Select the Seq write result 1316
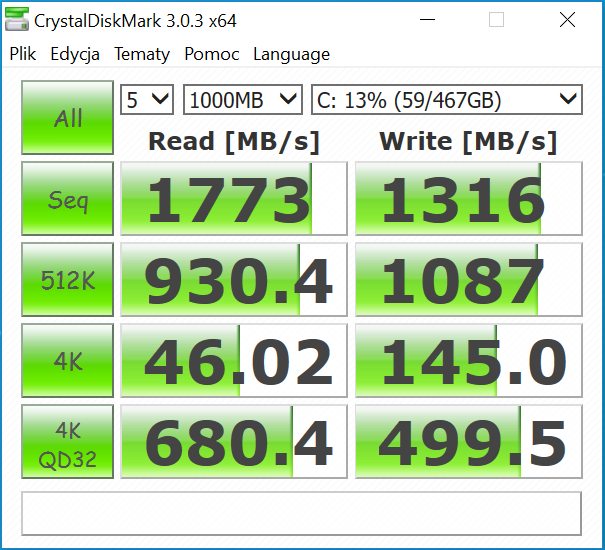The image size is (605, 550). (x=467, y=199)
